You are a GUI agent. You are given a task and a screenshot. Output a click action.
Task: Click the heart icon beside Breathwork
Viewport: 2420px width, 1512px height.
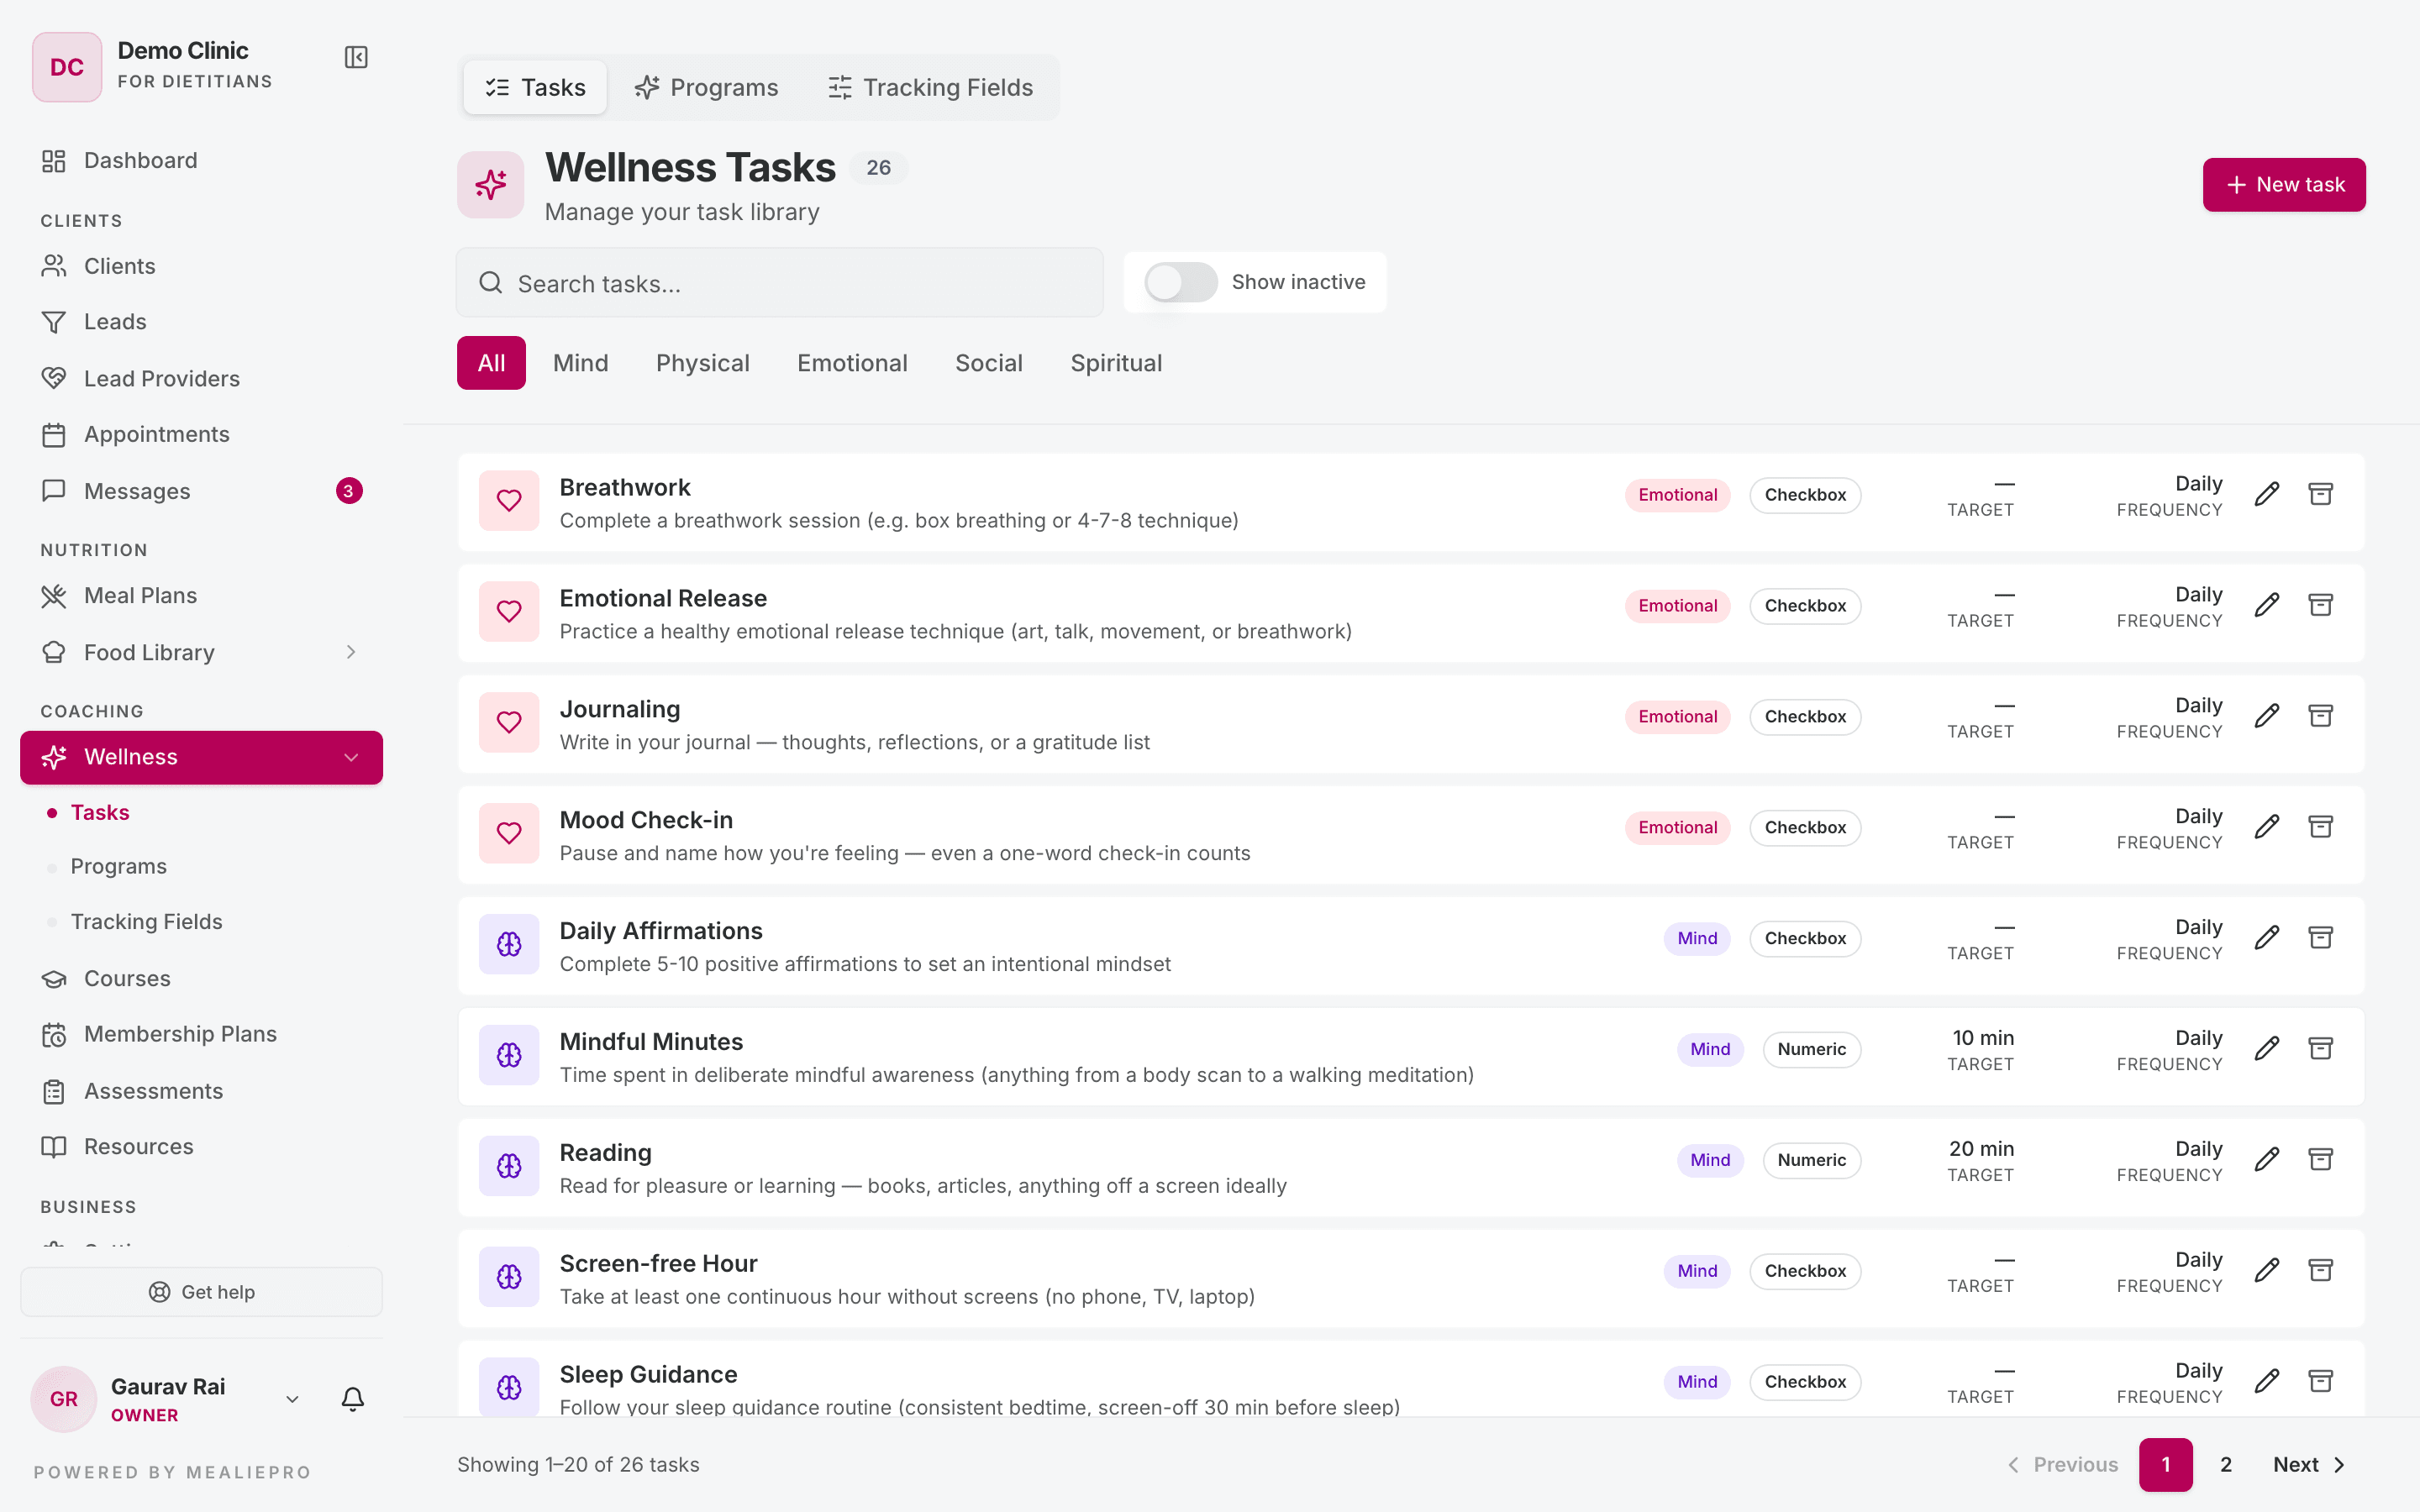tap(509, 501)
